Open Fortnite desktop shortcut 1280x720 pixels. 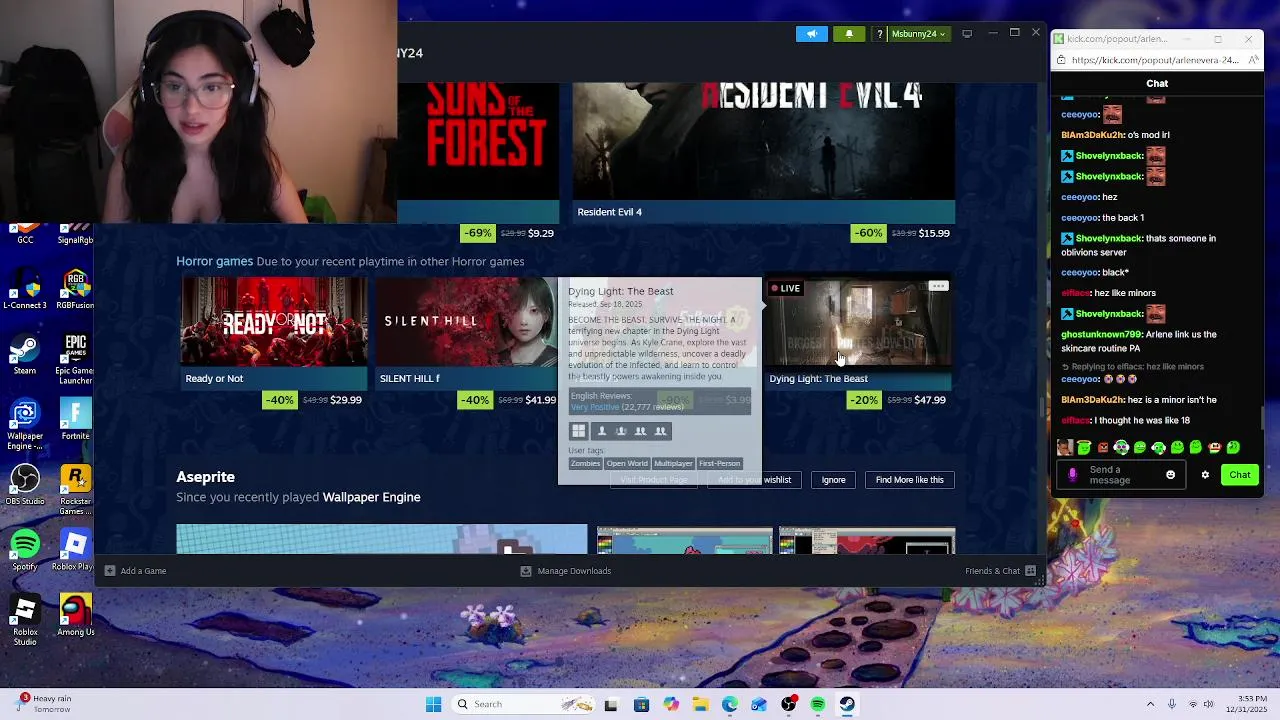point(76,420)
